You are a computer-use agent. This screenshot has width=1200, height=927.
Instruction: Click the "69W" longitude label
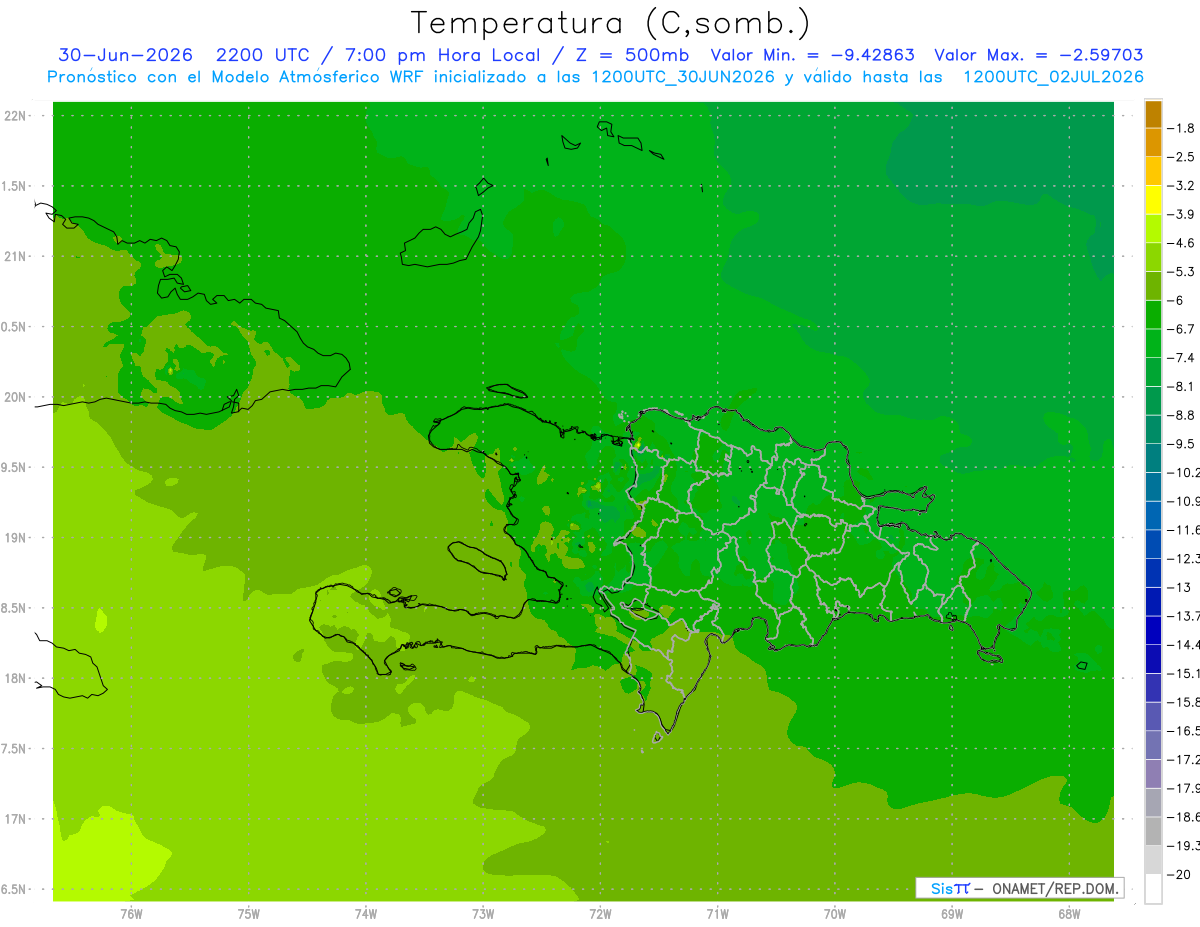coord(952,913)
